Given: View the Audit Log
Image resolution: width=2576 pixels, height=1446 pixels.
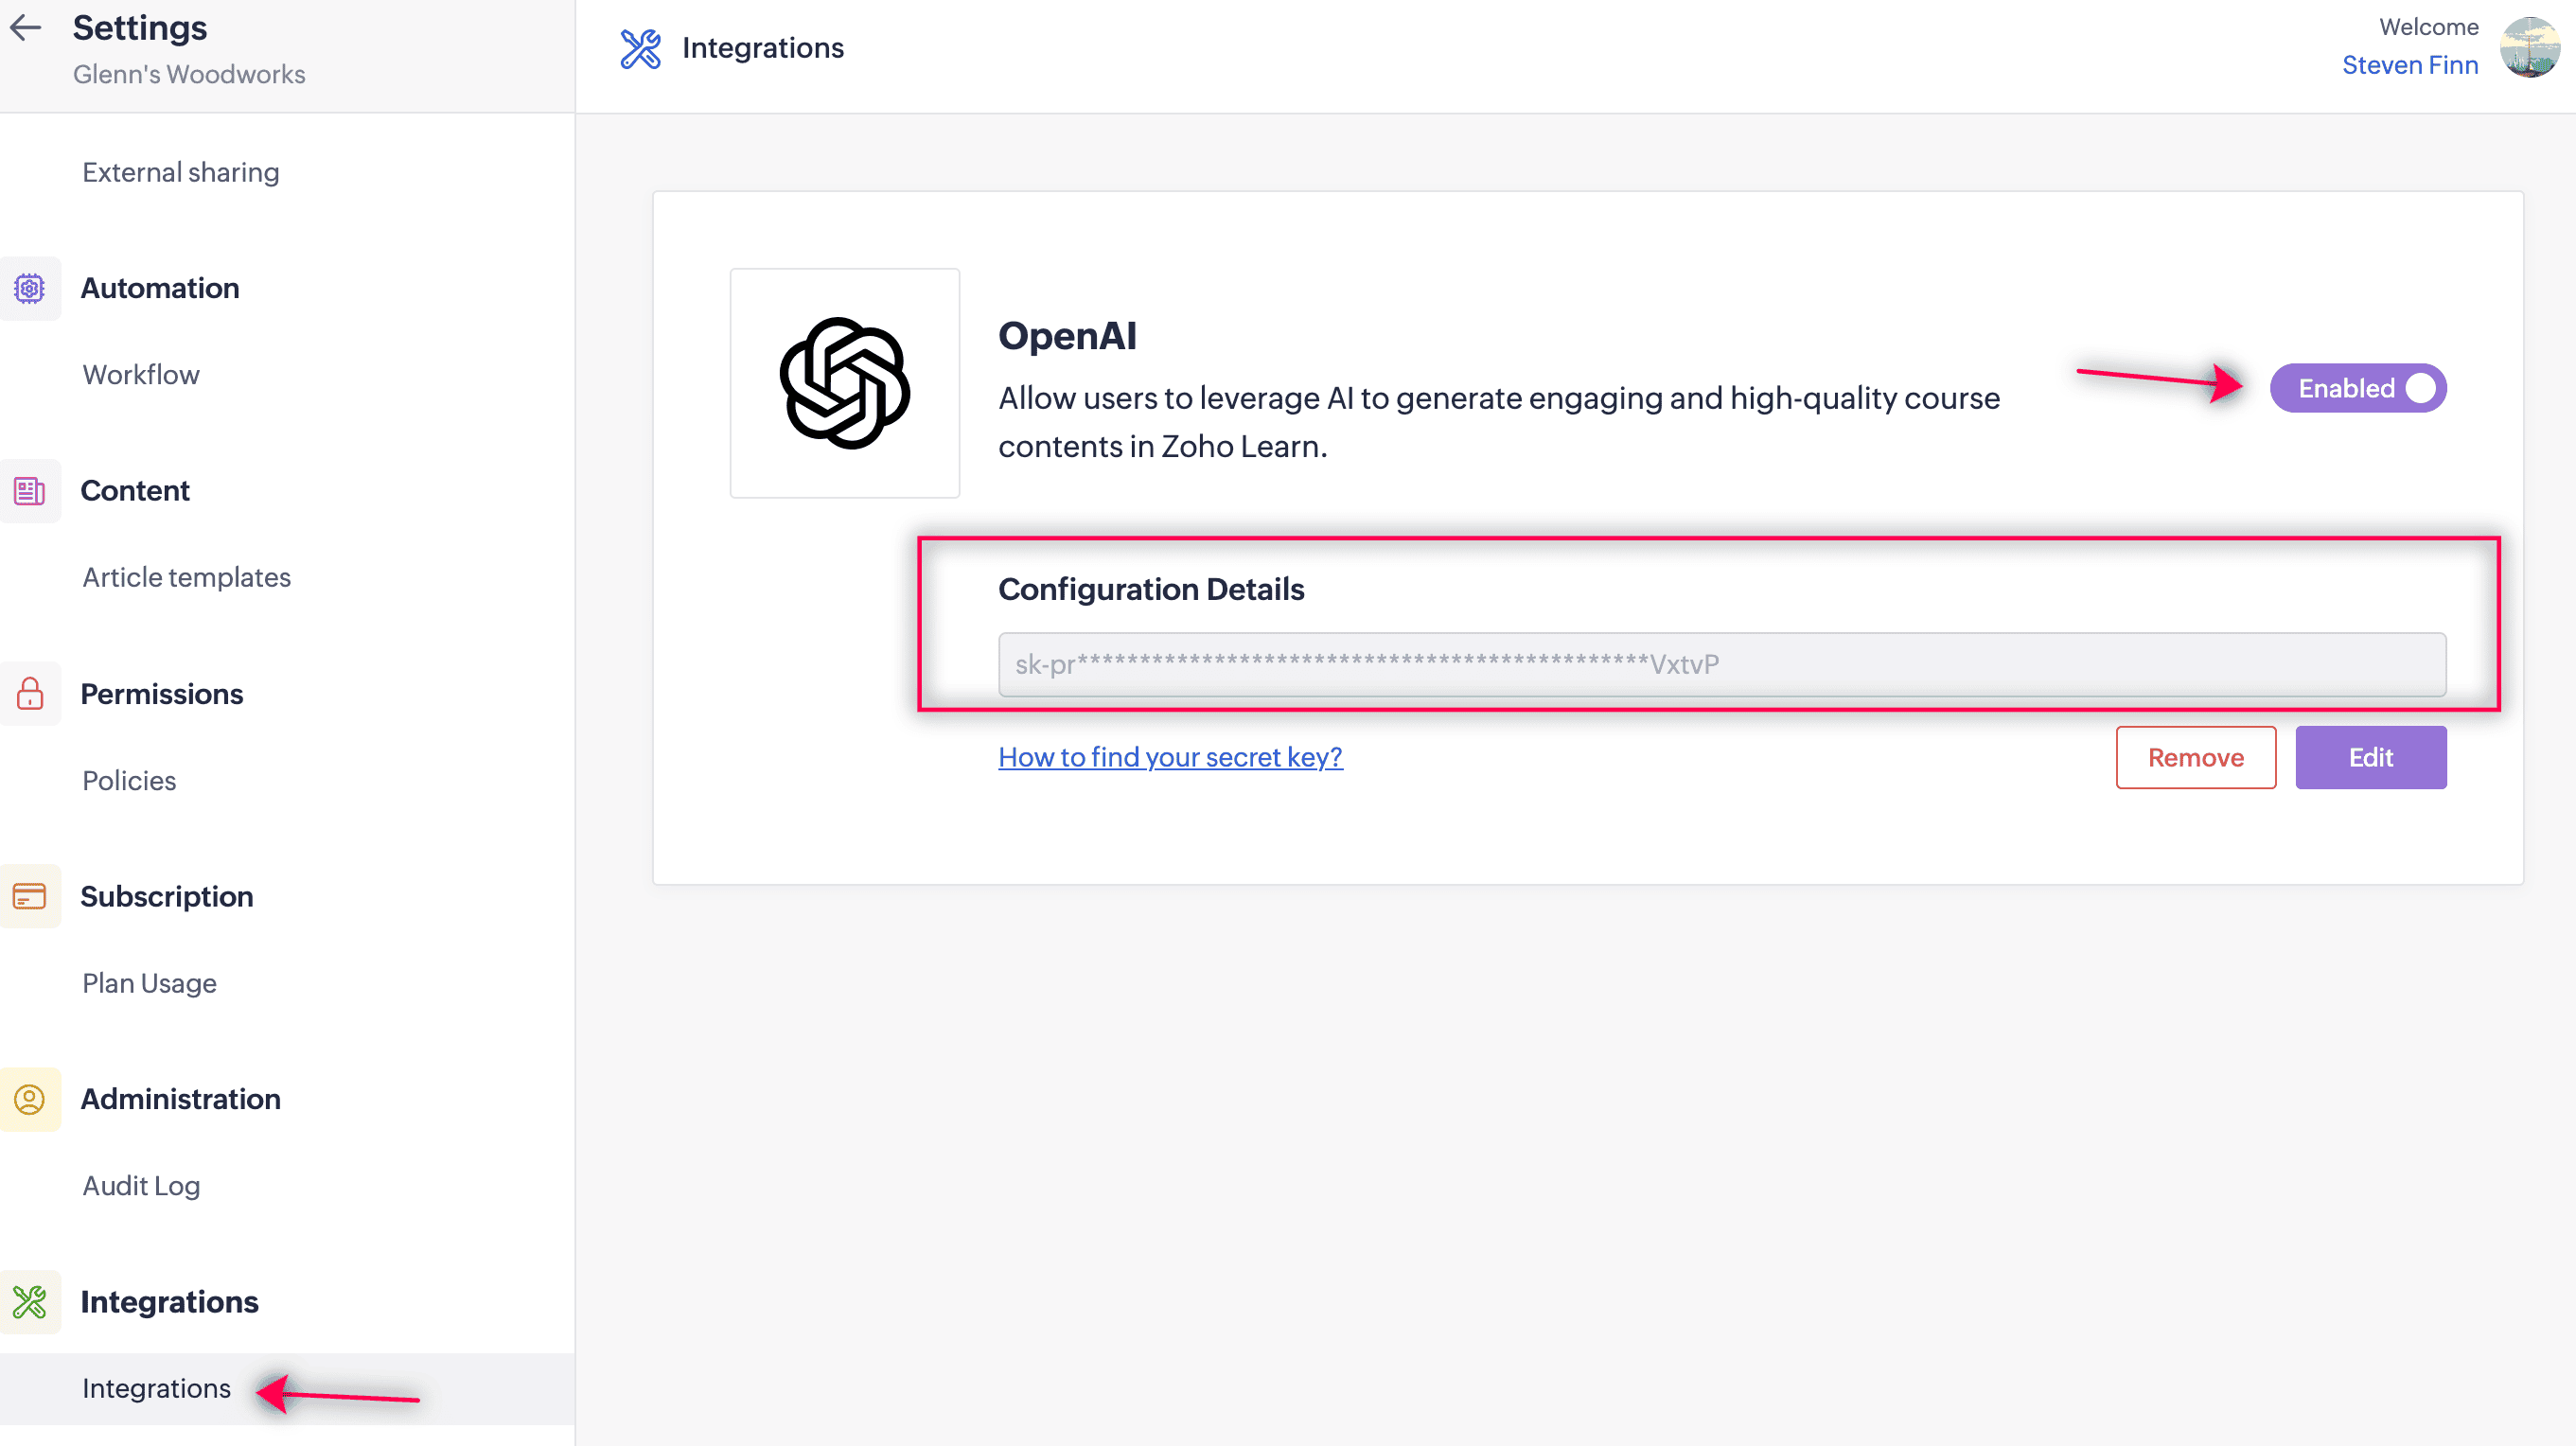Looking at the screenshot, I should click(141, 1185).
